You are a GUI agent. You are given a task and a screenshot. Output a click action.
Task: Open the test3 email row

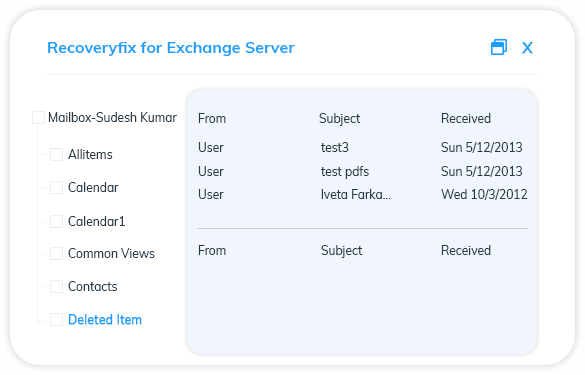pyautogui.click(x=362, y=147)
